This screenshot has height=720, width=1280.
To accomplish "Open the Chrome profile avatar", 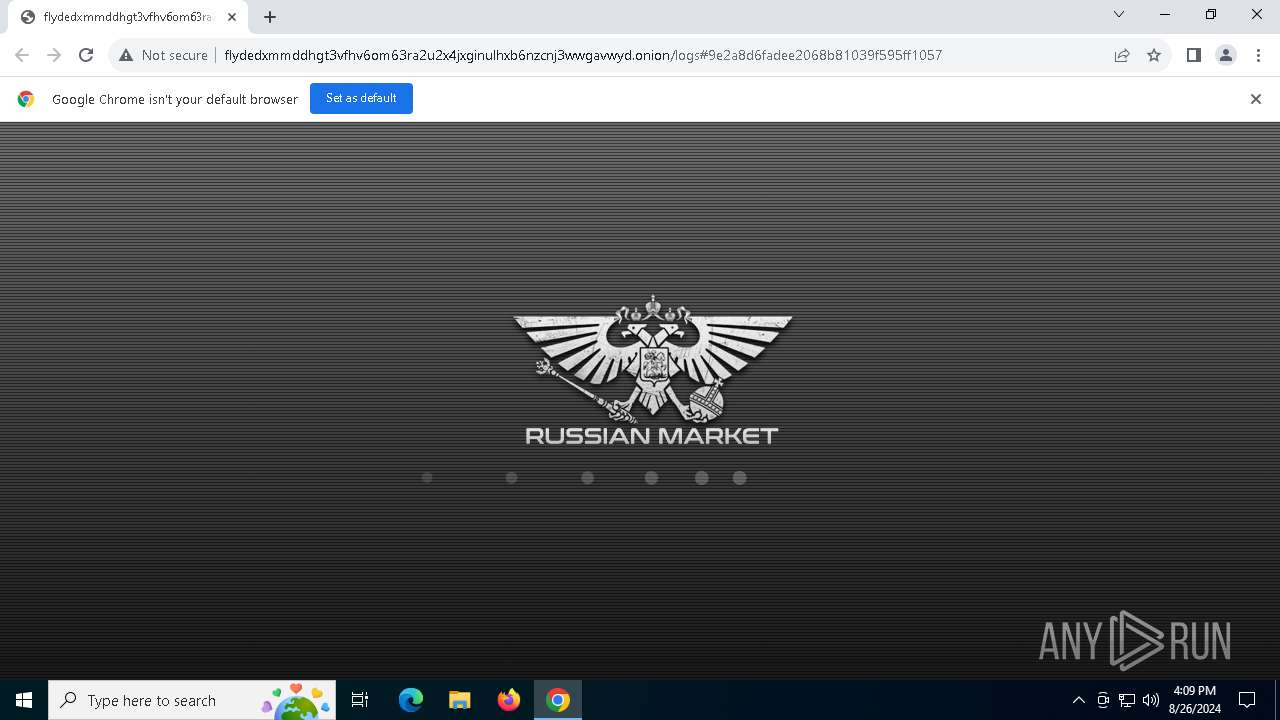I will pyautogui.click(x=1226, y=55).
